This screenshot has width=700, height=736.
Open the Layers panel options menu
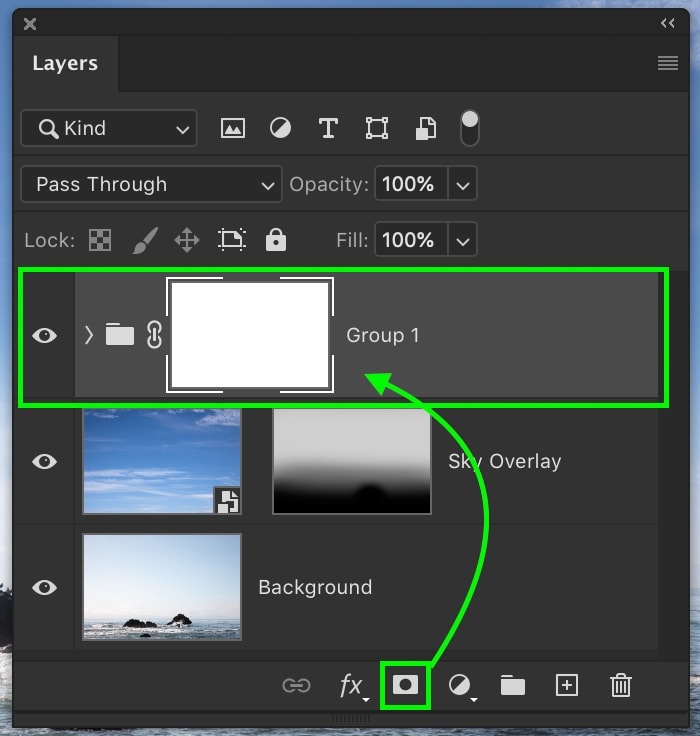[x=667, y=63]
